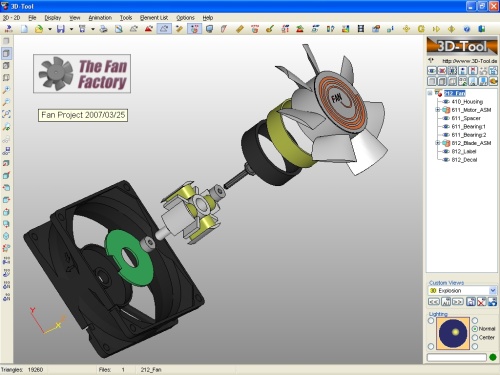Image resolution: width=500 pixels, height=375 pixels.
Task: Open the Animation menu
Action: (100, 18)
